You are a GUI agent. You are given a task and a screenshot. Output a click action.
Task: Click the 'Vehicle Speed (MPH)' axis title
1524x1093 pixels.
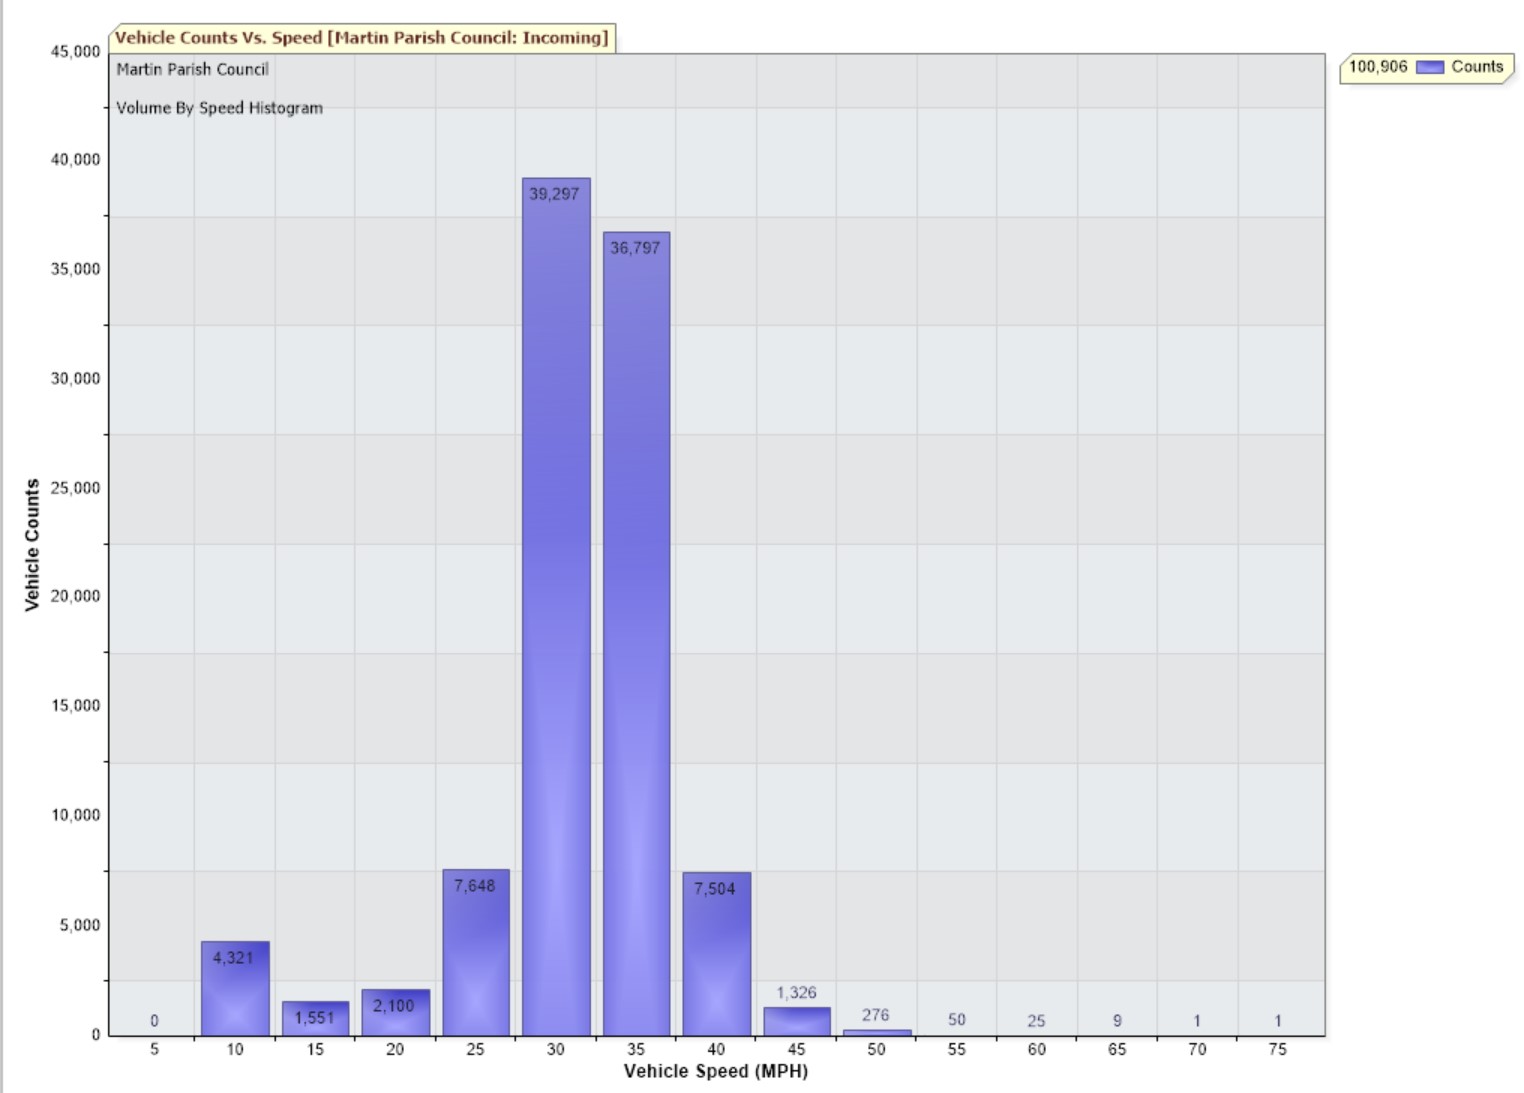pyautogui.click(x=716, y=1071)
